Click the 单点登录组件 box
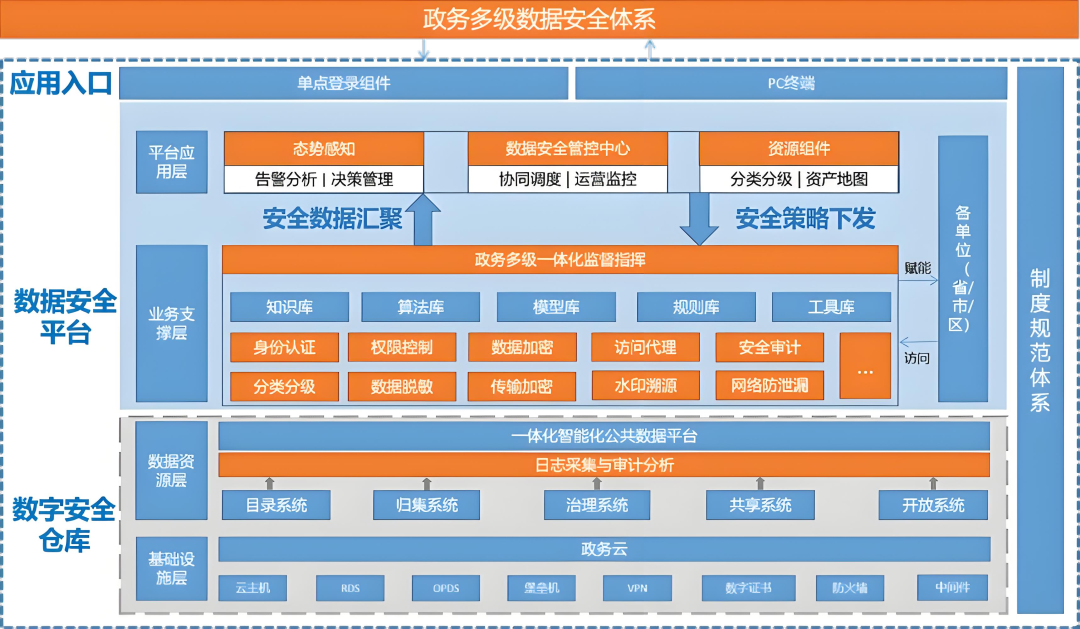This screenshot has width=1080, height=629. tap(344, 83)
